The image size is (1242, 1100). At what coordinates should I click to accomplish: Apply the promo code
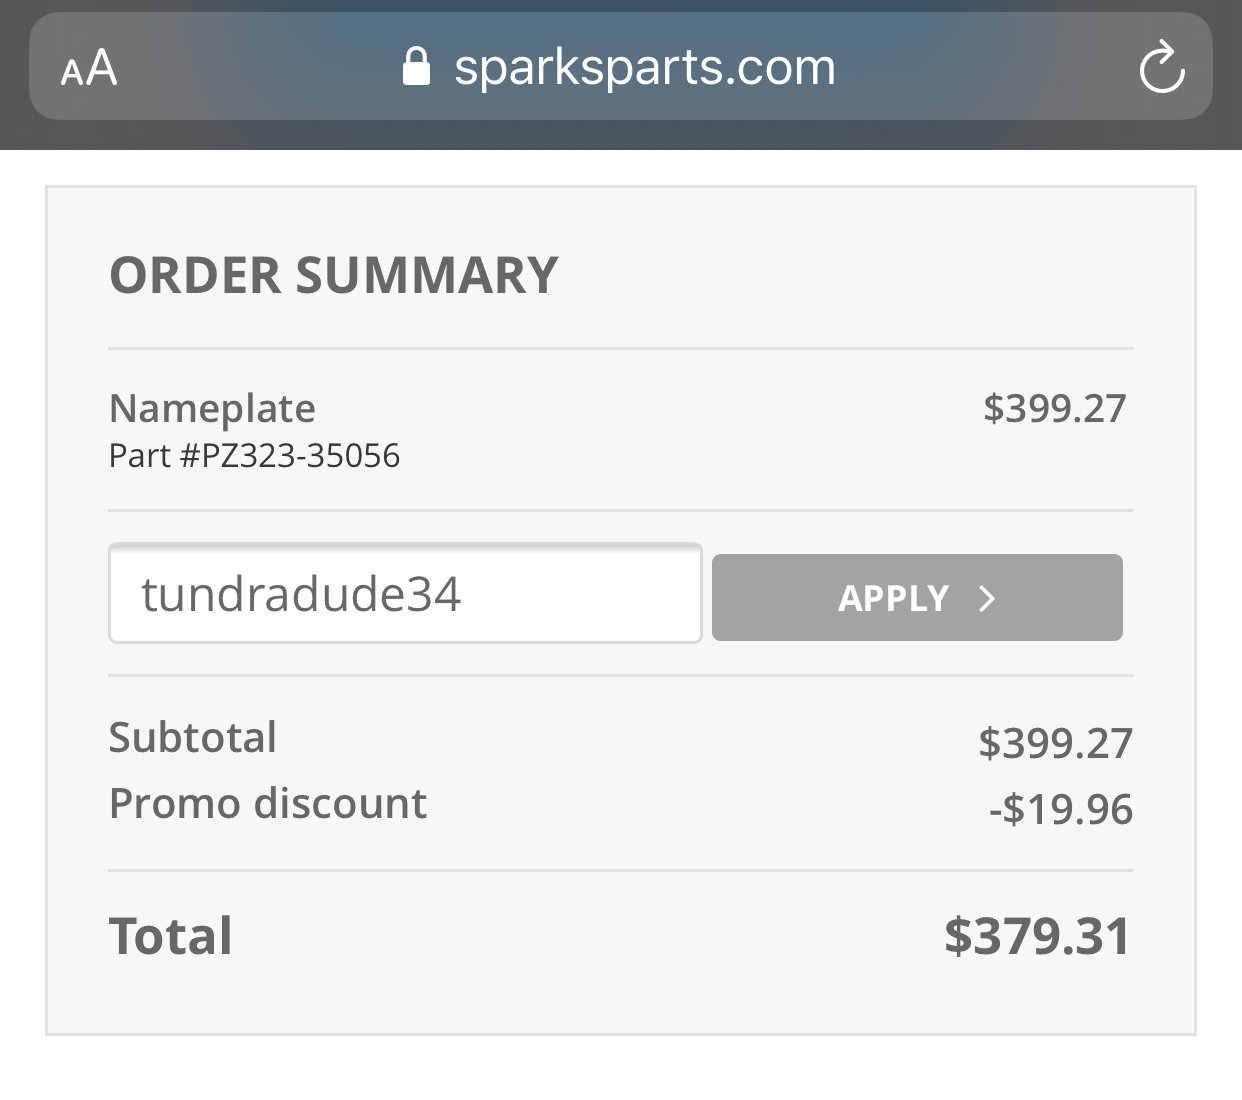tap(917, 597)
